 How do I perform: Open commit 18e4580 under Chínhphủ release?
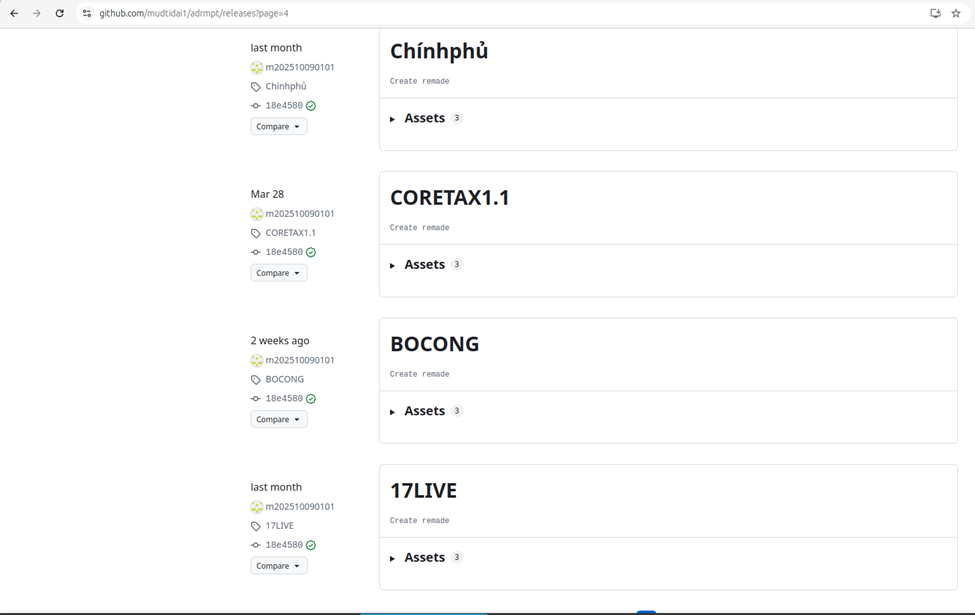point(284,106)
